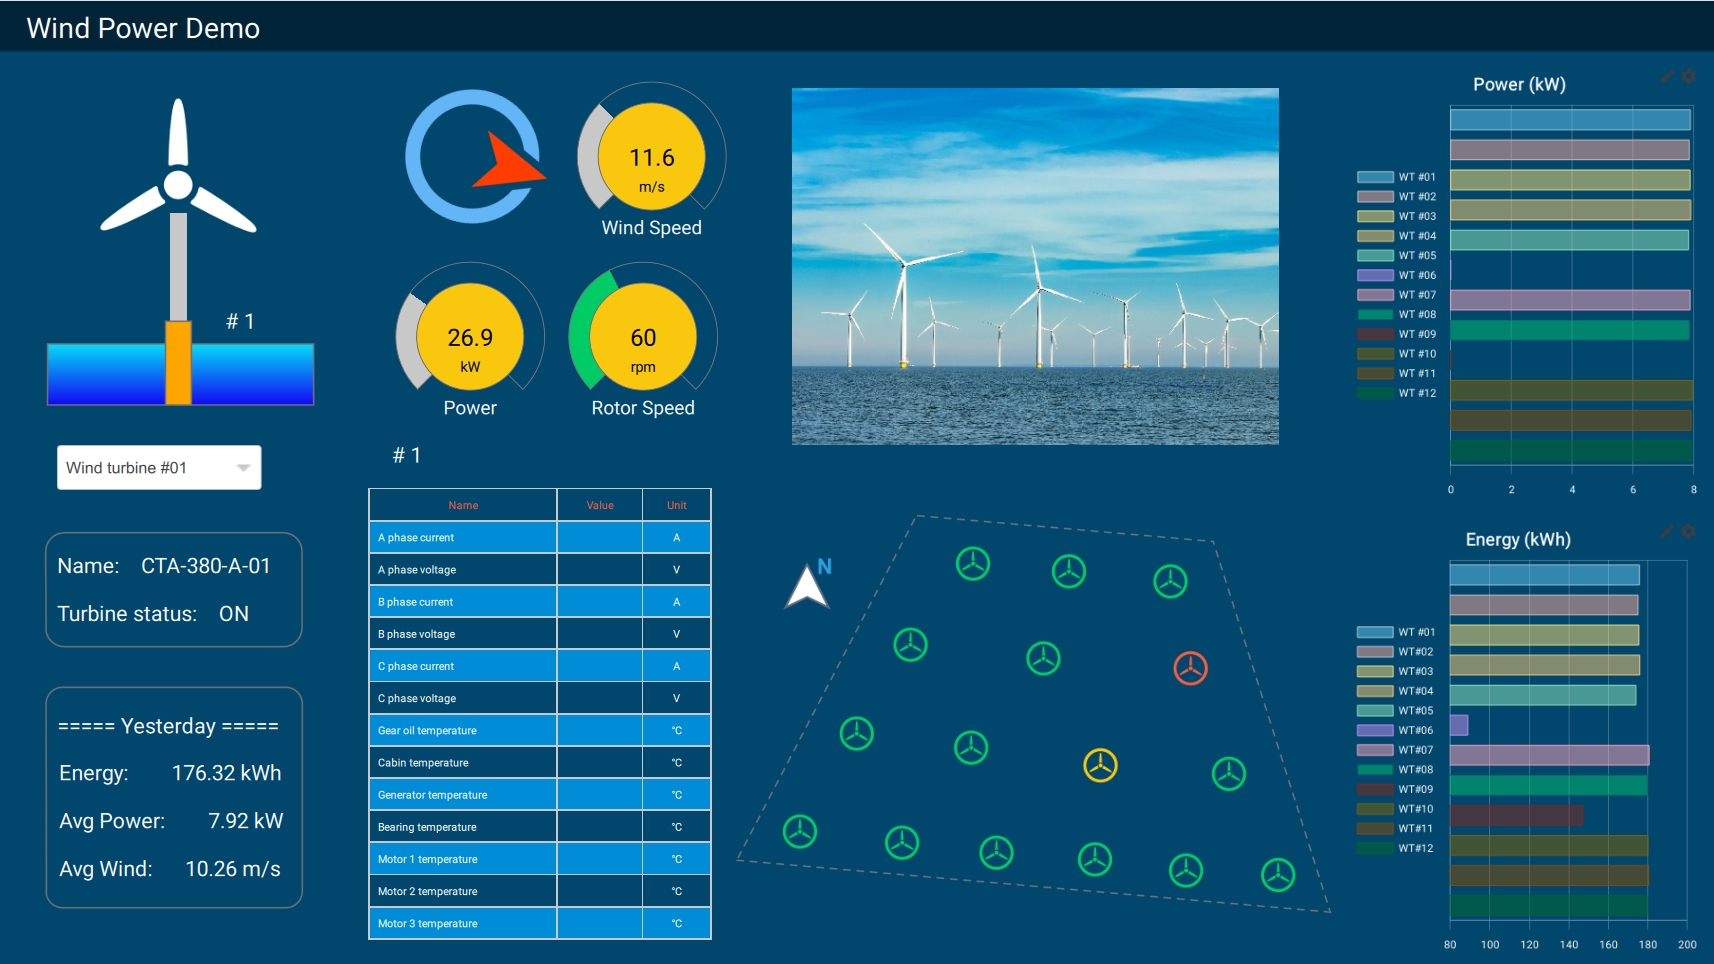Select the yellow turbine marker on map

(1100, 765)
